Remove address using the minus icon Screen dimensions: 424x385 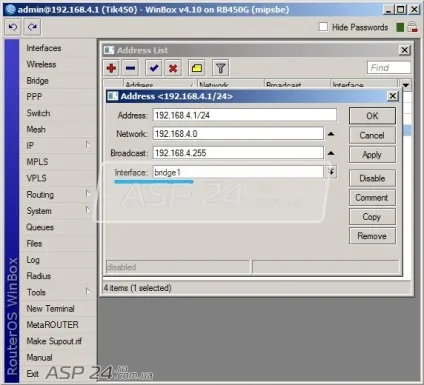point(130,68)
